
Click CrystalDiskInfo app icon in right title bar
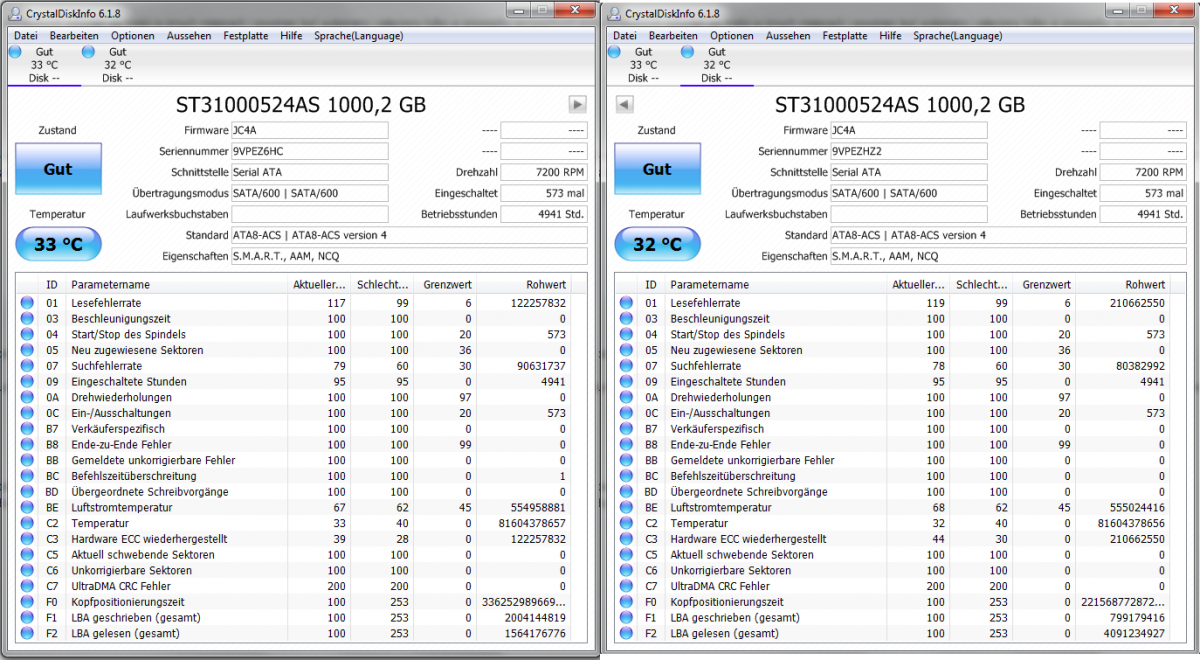click(x=613, y=13)
